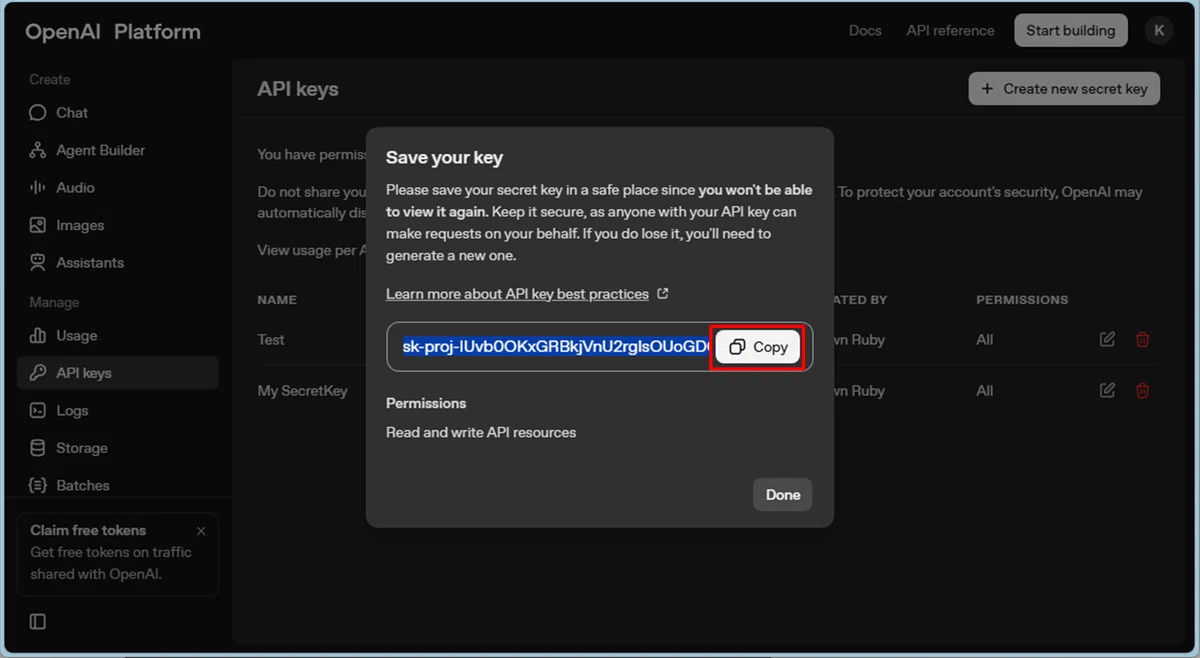Click the copy icon inside Copy button
The height and width of the screenshot is (658, 1200).
[x=737, y=347]
